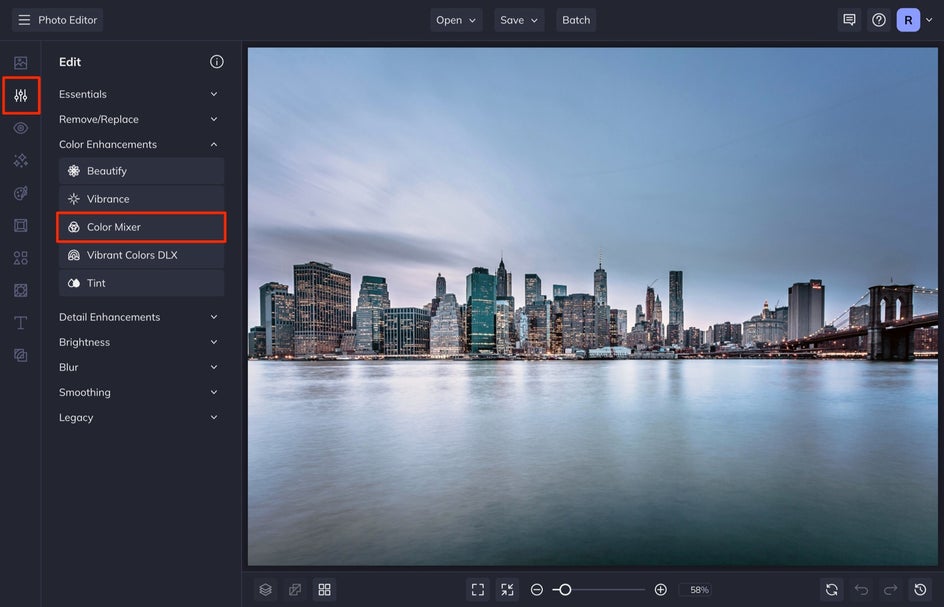Open the Layers panel at bottom left
Image resolution: width=944 pixels, height=607 pixels.
point(264,589)
